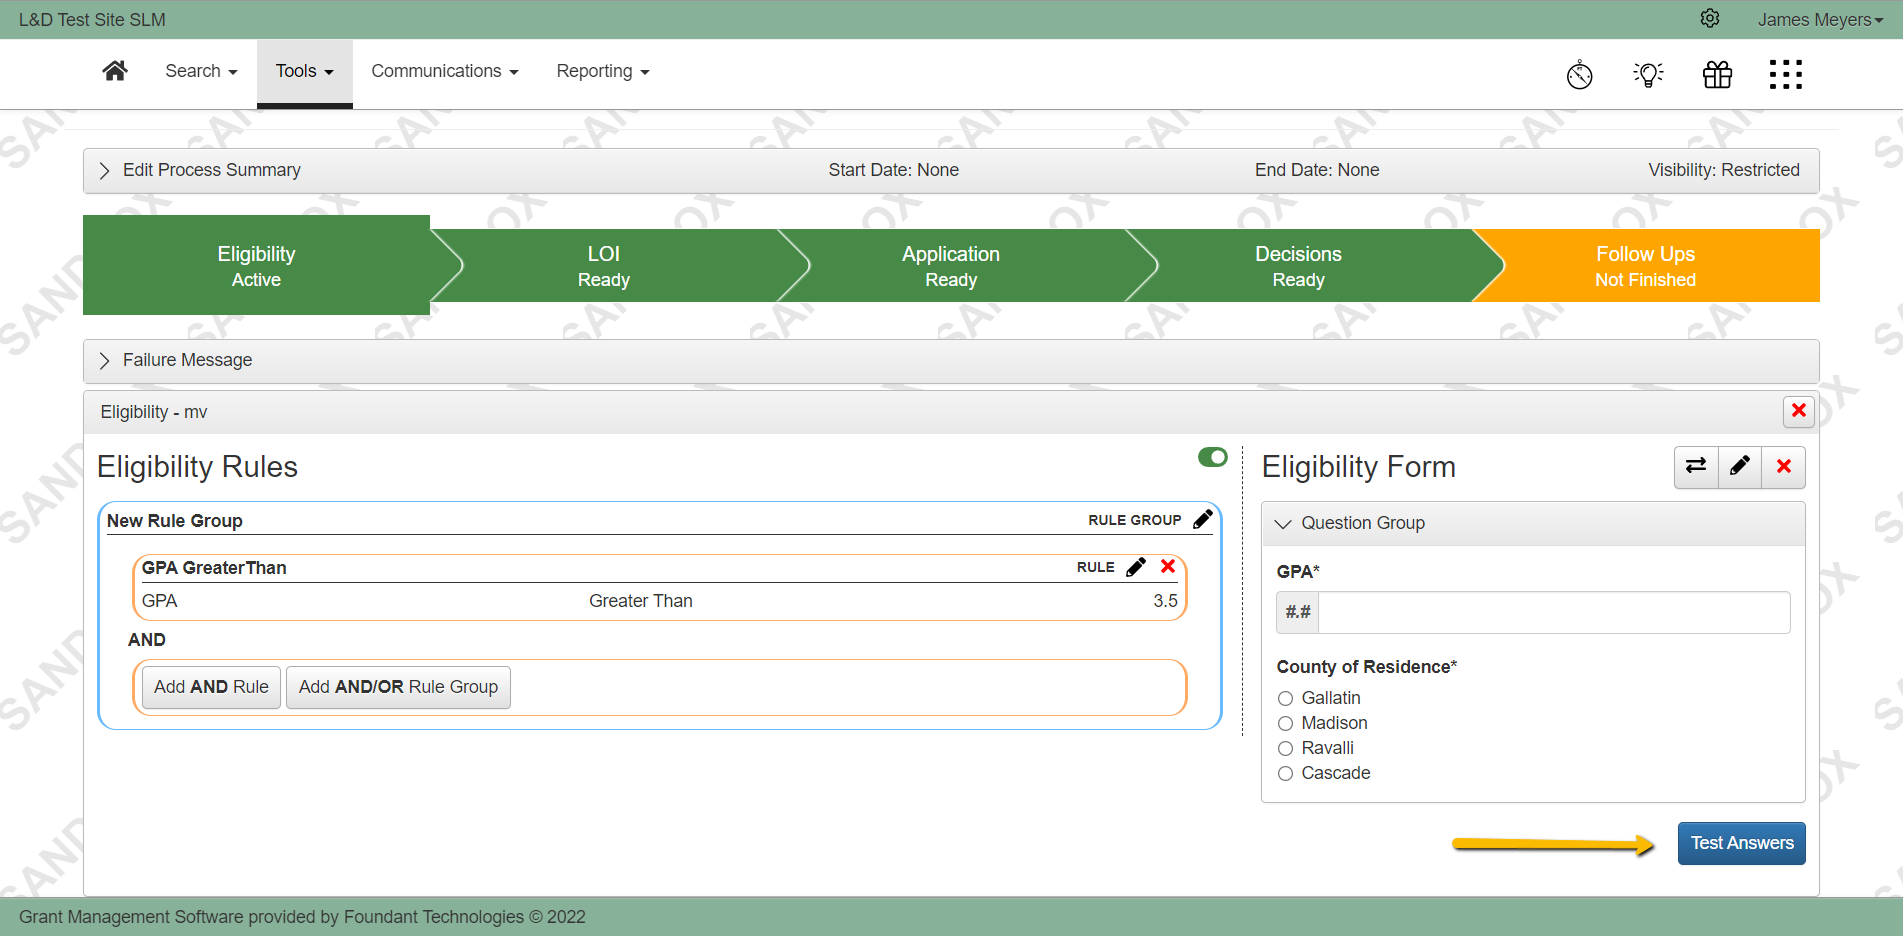The image size is (1903, 936).
Task: Click Add AND Rule button
Action: tap(210, 687)
